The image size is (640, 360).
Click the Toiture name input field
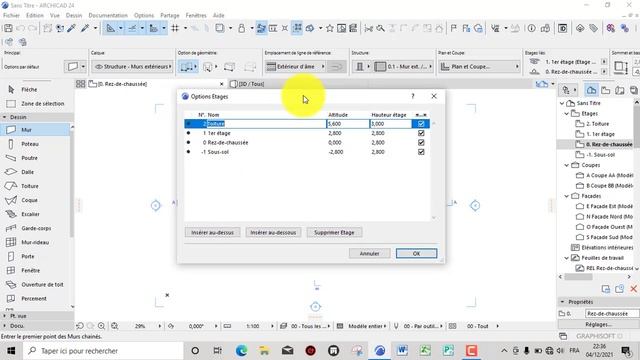[x=267, y=124]
